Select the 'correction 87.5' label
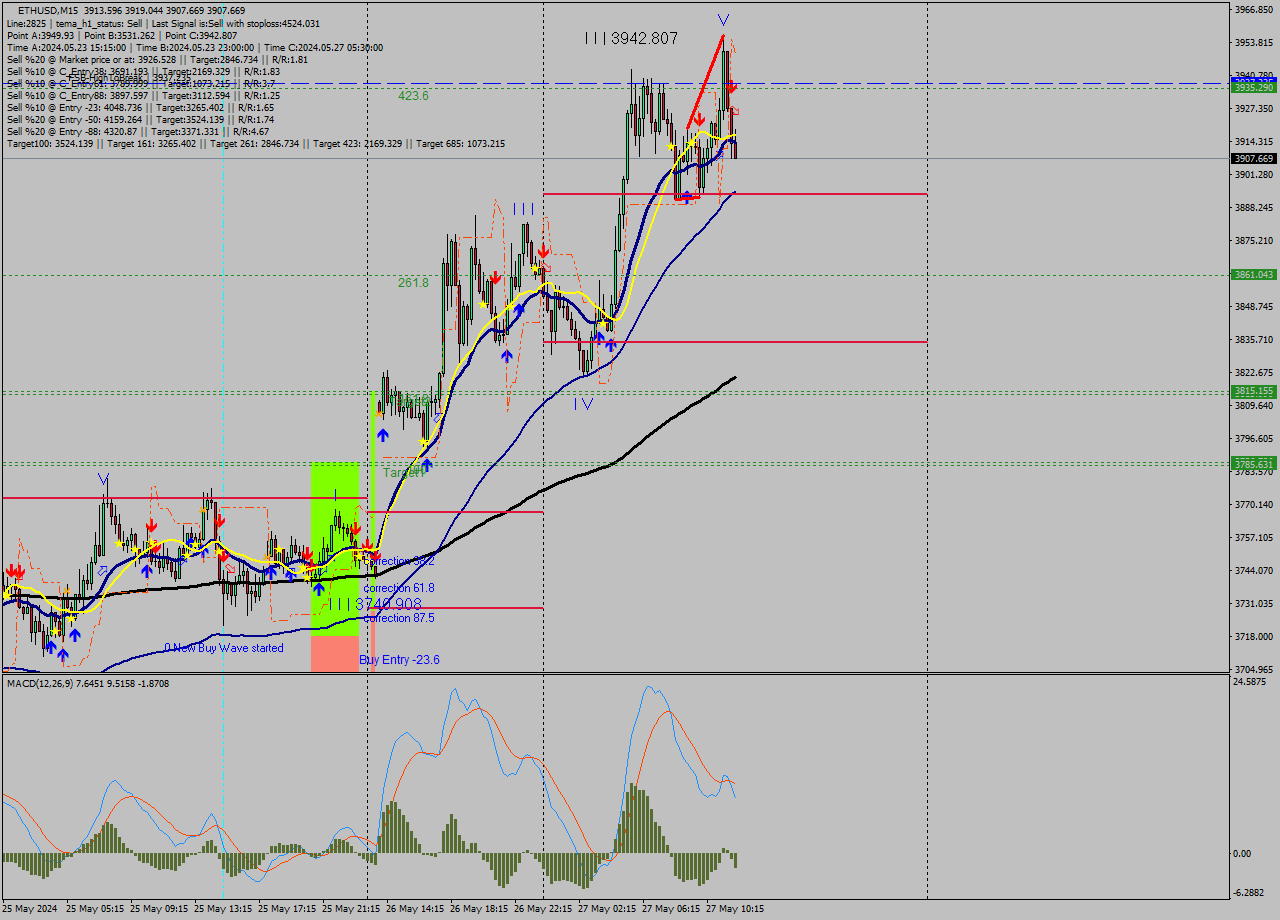 click(399, 618)
